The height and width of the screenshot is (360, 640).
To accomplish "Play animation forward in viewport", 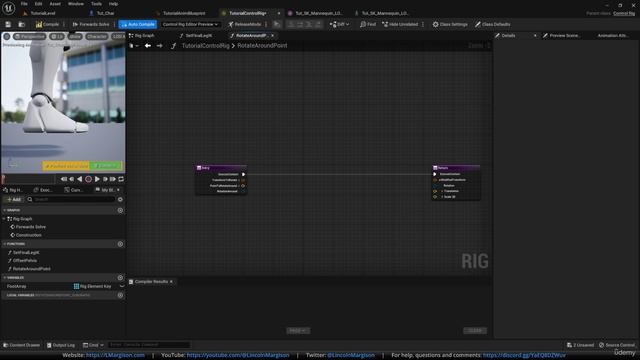I will click(x=97, y=179).
